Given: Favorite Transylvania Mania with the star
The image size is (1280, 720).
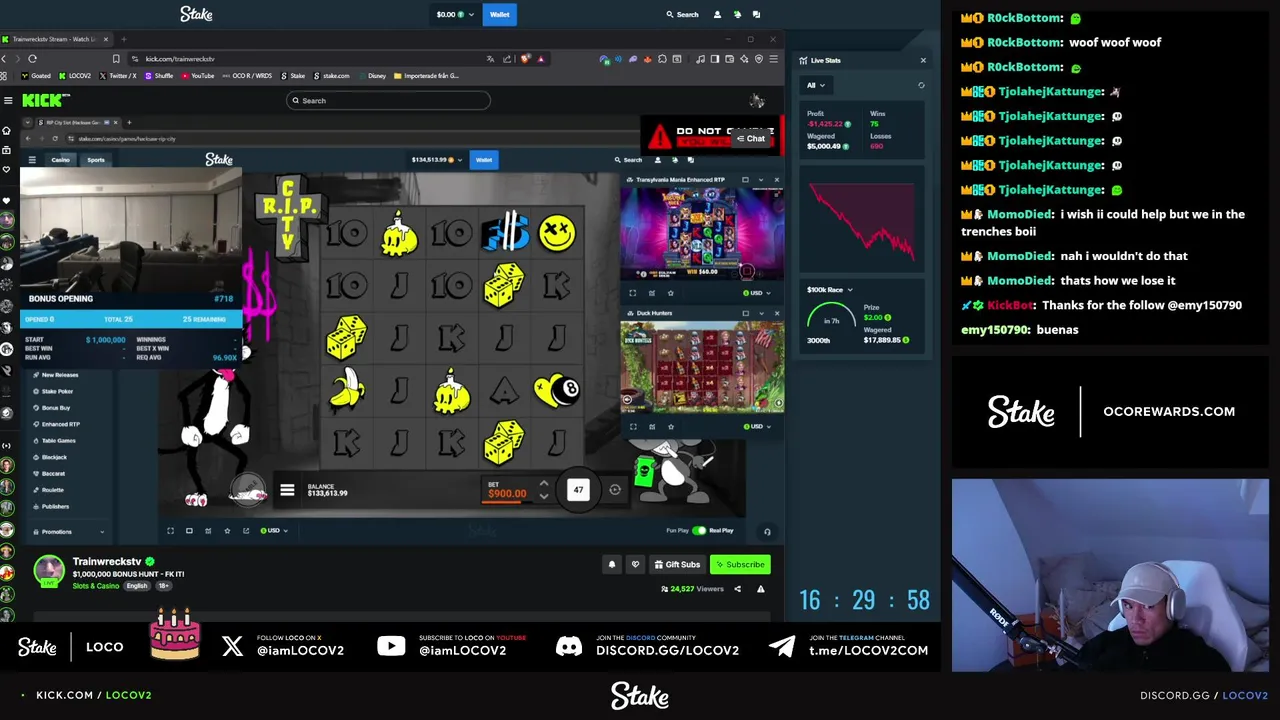Looking at the screenshot, I should tap(671, 293).
